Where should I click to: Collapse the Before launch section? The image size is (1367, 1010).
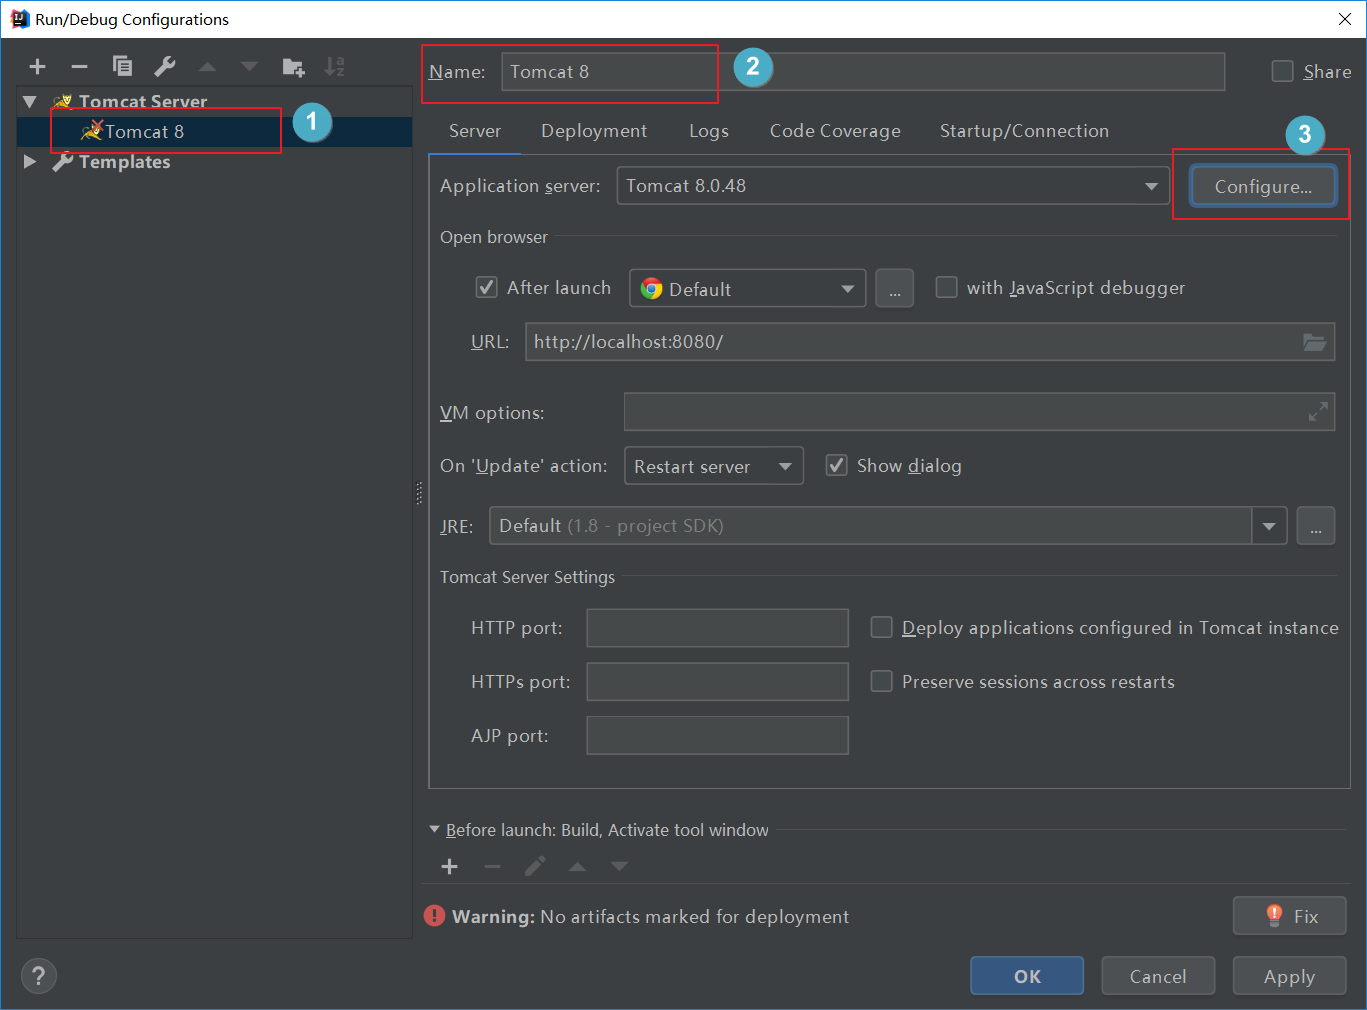pyautogui.click(x=434, y=830)
